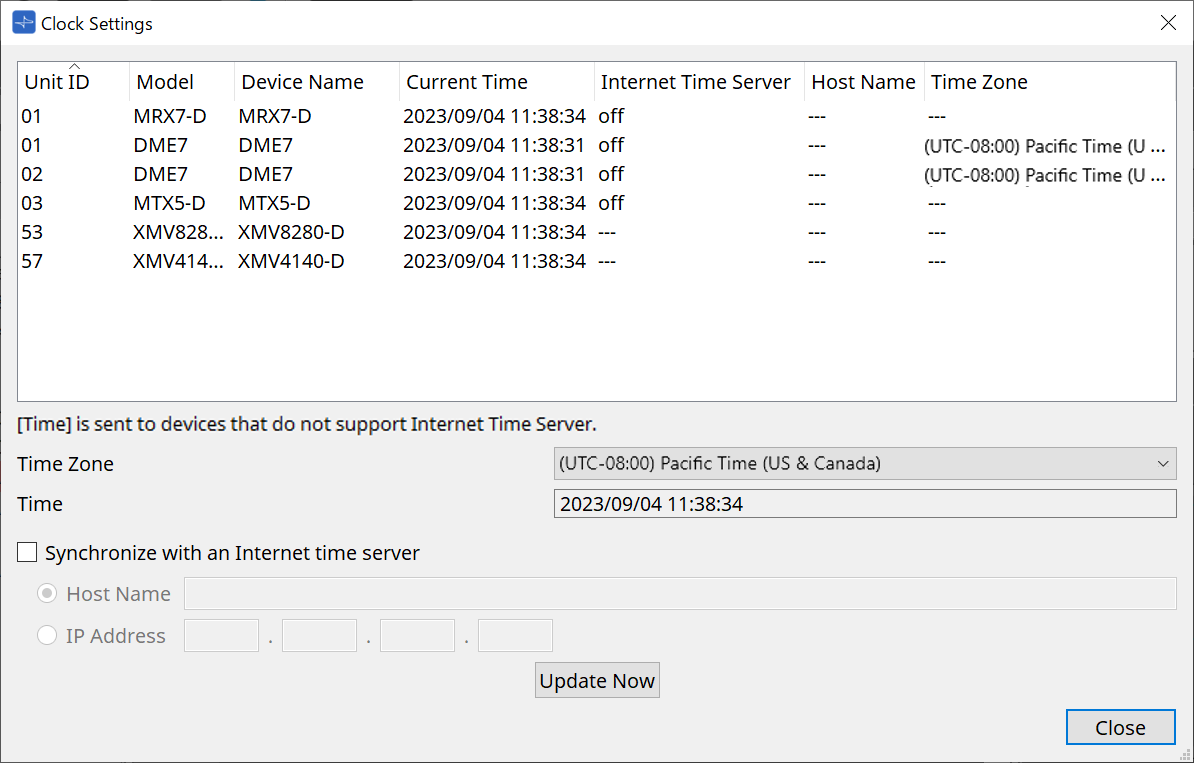Image resolution: width=1194 pixels, height=763 pixels.
Task: Click the Host Name text field
Action: point(679,594)
